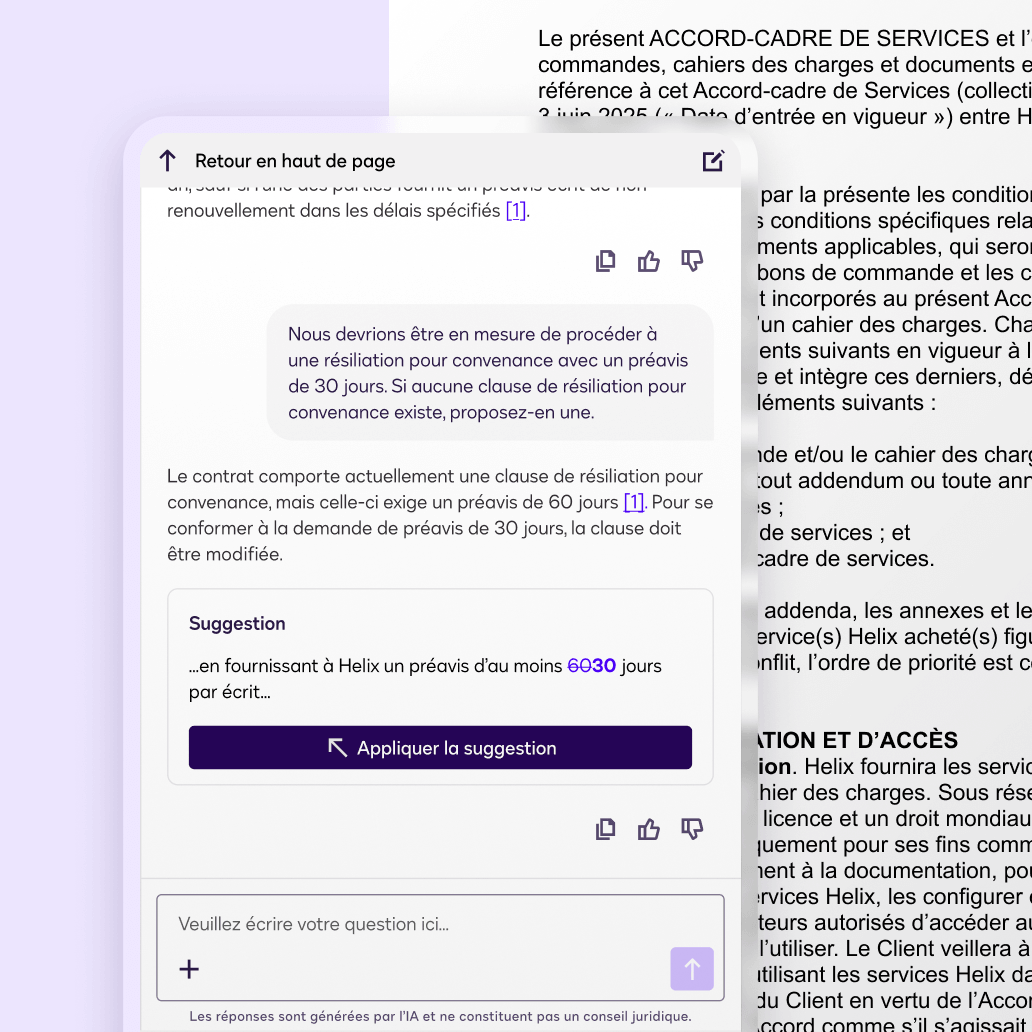Click the send arrow to submit a question
The height and width of the screenshot is (1032, 1032).
[691, 968]
